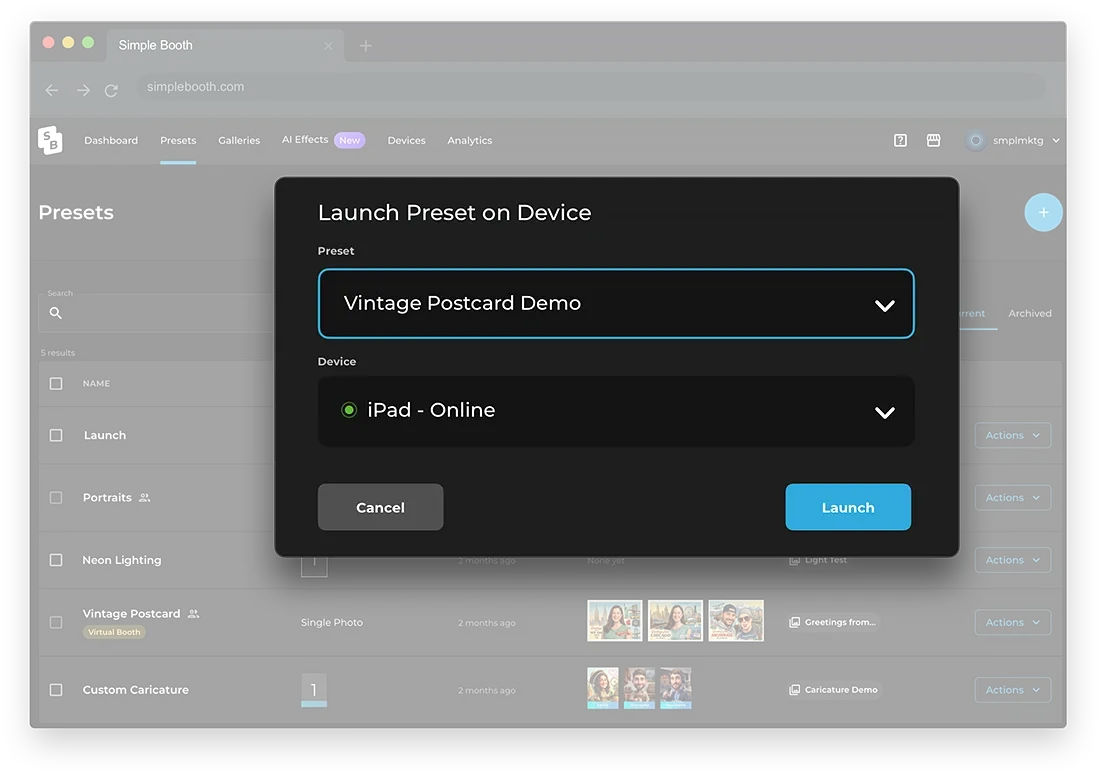Check the Launch preset checkbox

coord(56,435)
